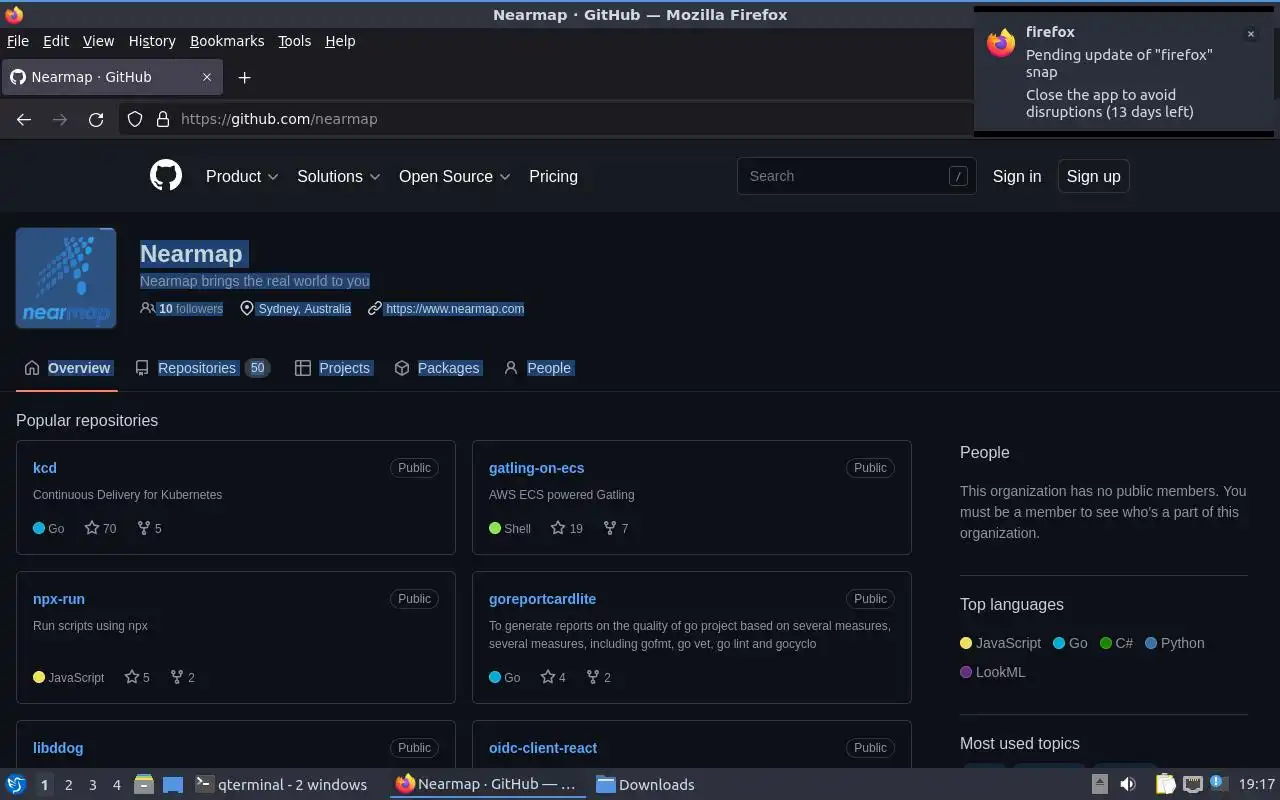The image size is (1280, 800).
Task: Open the Bookmarks menu
Action: (227, 41)
